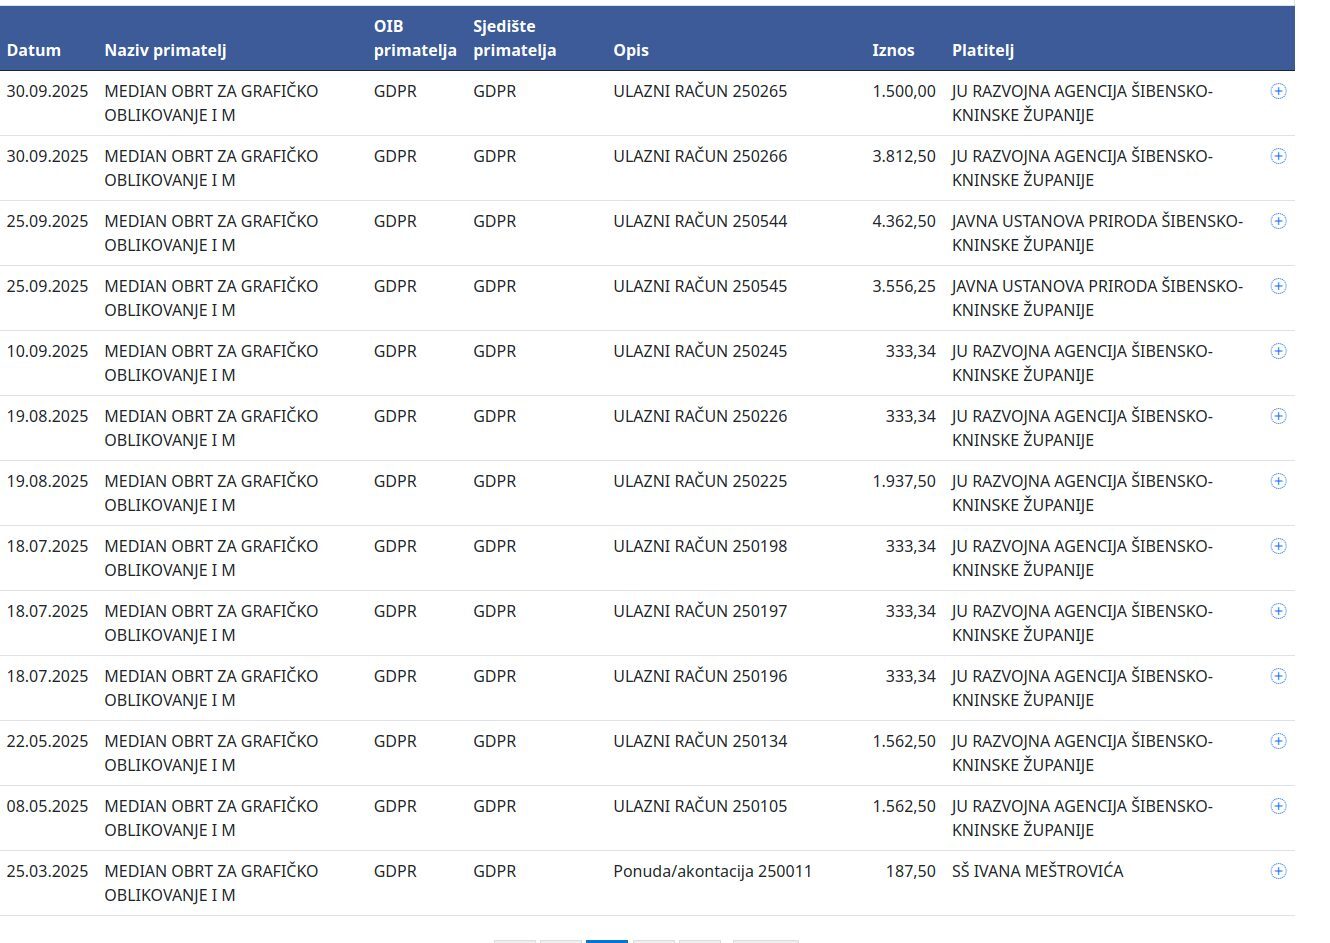Expand row for invoice 250134
Screen dimensions: 1330x943
pyautogui.click(x=1278, y=741)
